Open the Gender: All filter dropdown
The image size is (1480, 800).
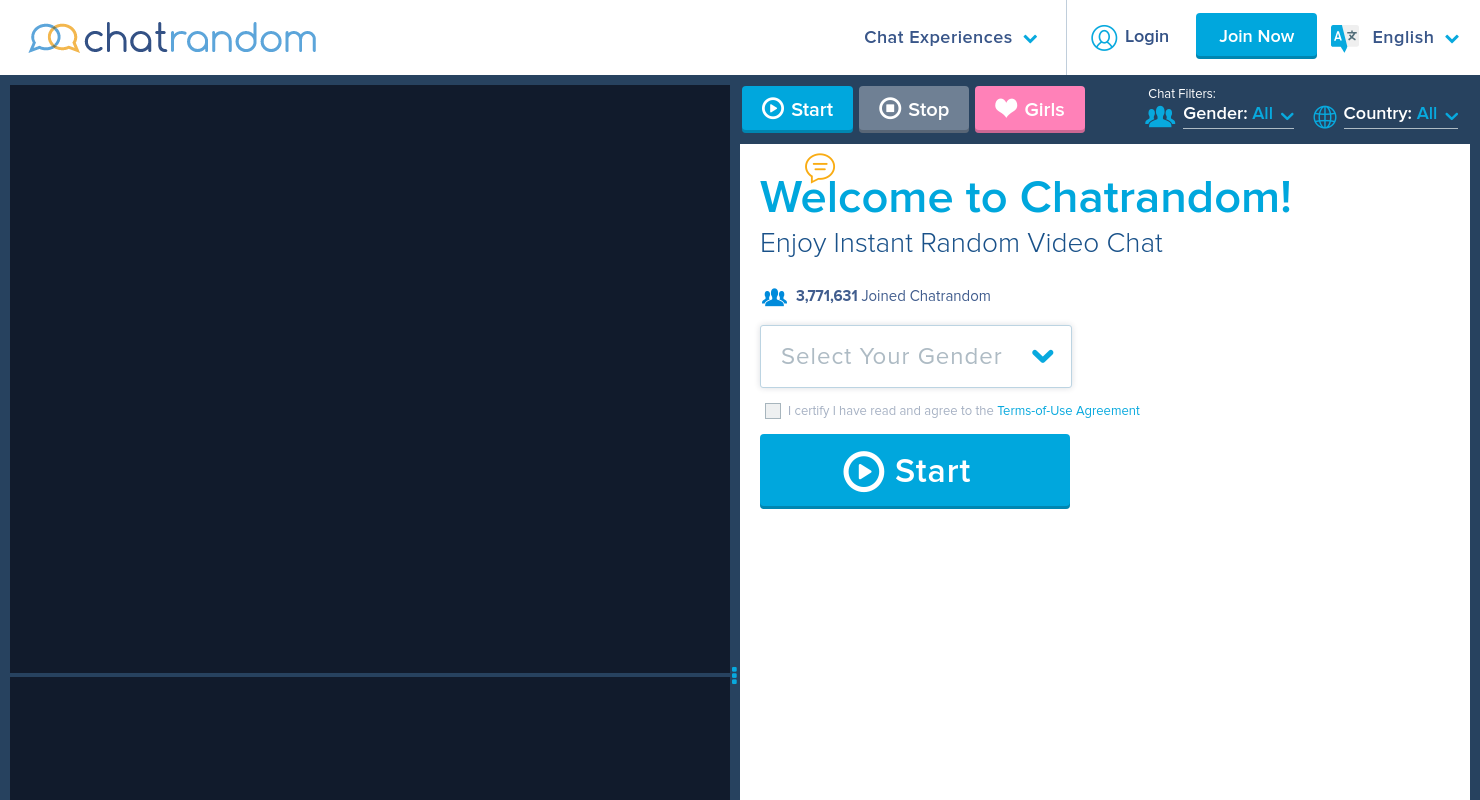click(1238, 115)
